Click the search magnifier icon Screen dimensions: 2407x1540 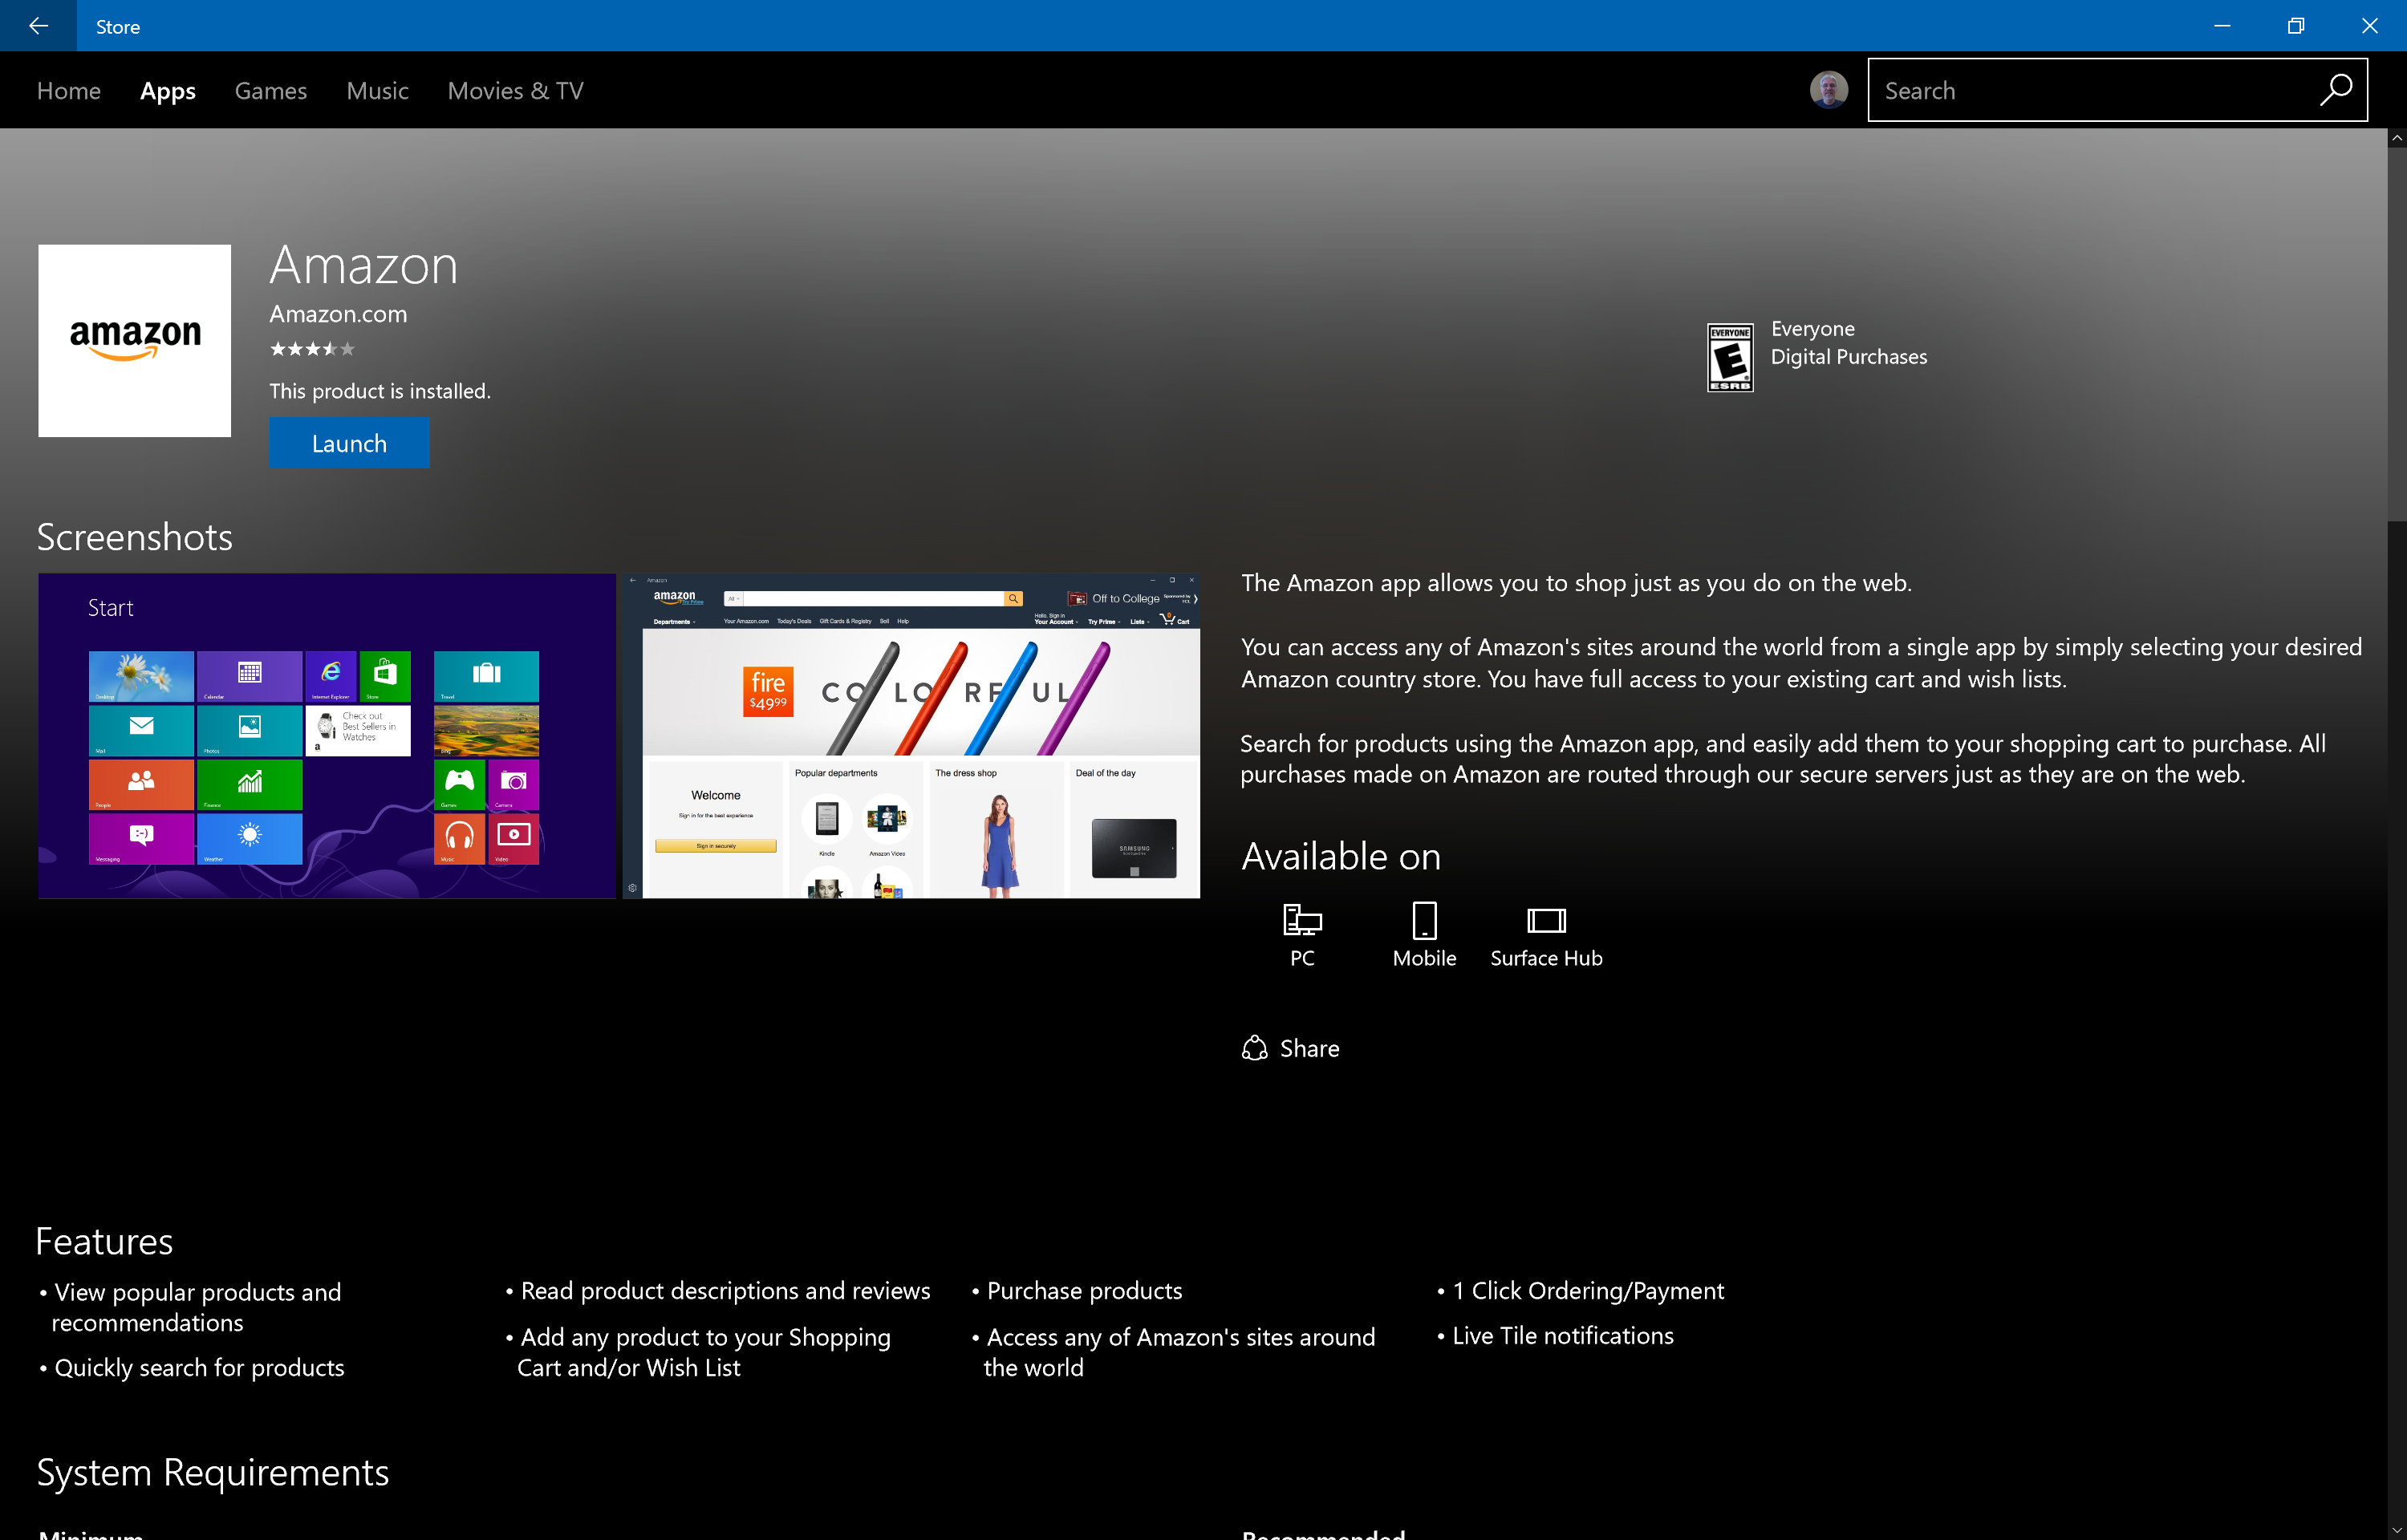[2336, 90]
